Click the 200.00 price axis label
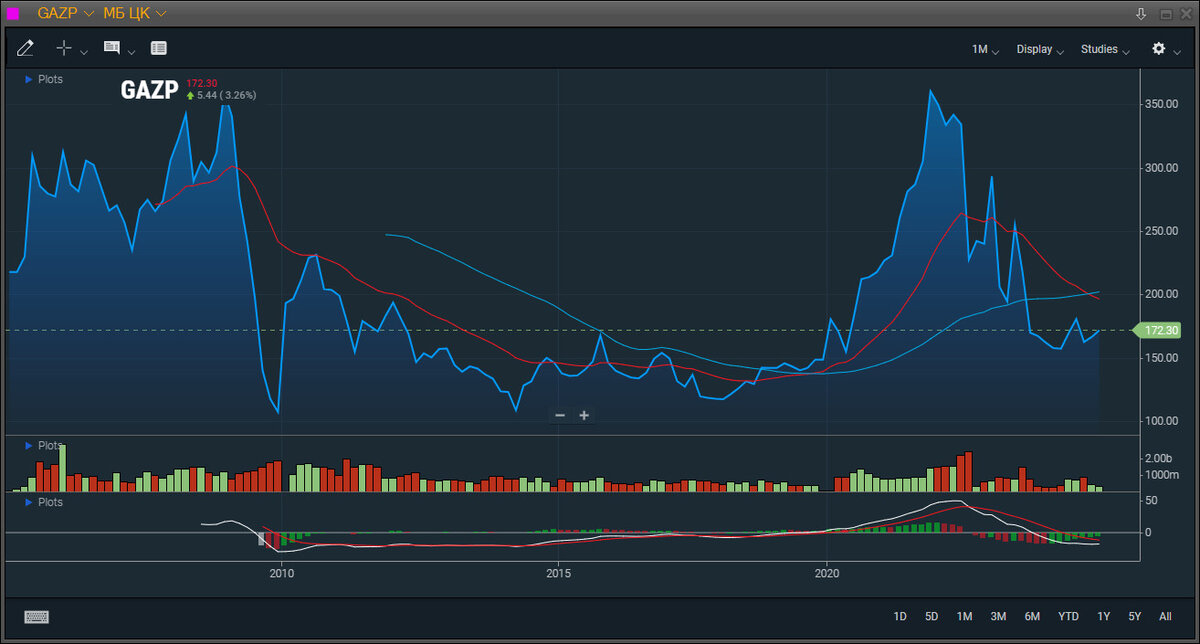Image resolution: width=1200 pixels, height=644 pixels. 1161,294
